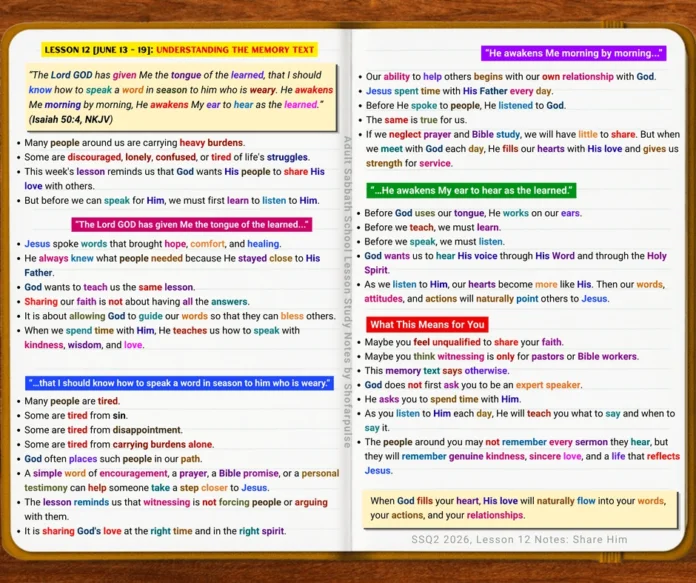Click bullet 'But before we can speak for Him'
This screenshot has height=583, width=696.
pos(172,201)
